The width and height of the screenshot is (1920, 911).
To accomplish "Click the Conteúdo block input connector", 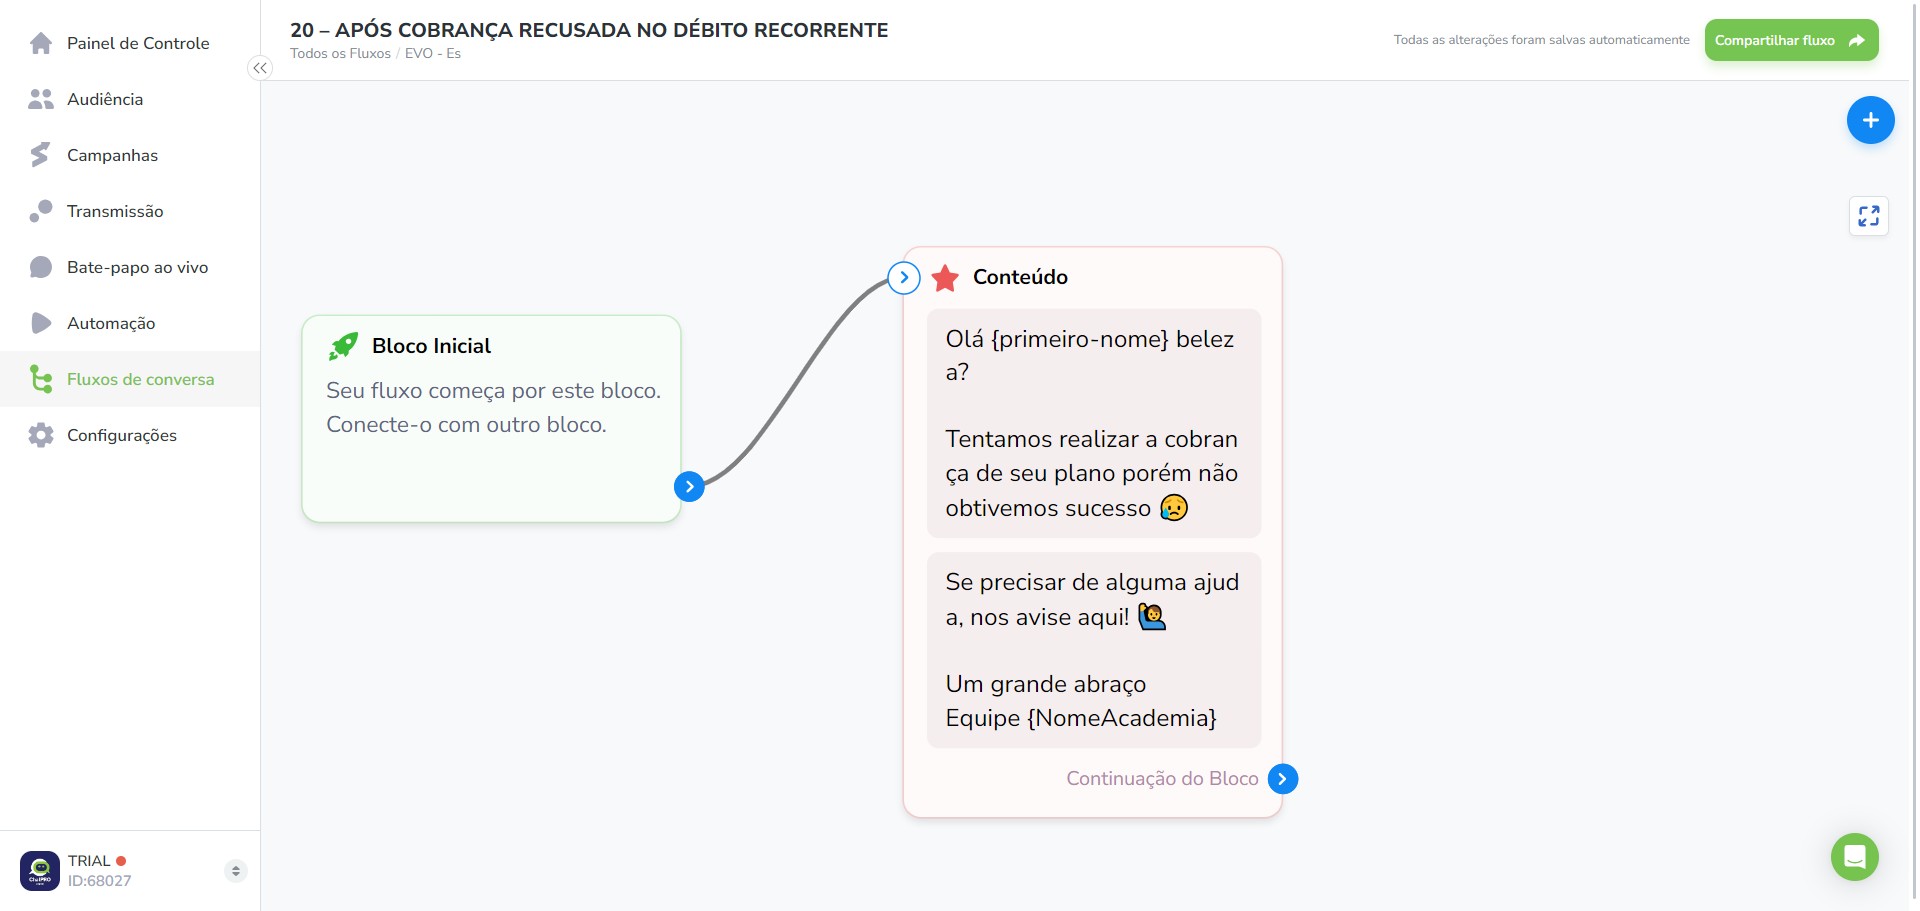I will (x=904, y=278).
